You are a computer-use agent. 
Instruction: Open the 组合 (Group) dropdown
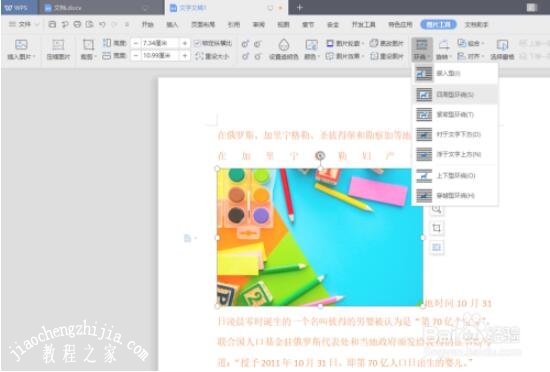[x=471, y=43]
